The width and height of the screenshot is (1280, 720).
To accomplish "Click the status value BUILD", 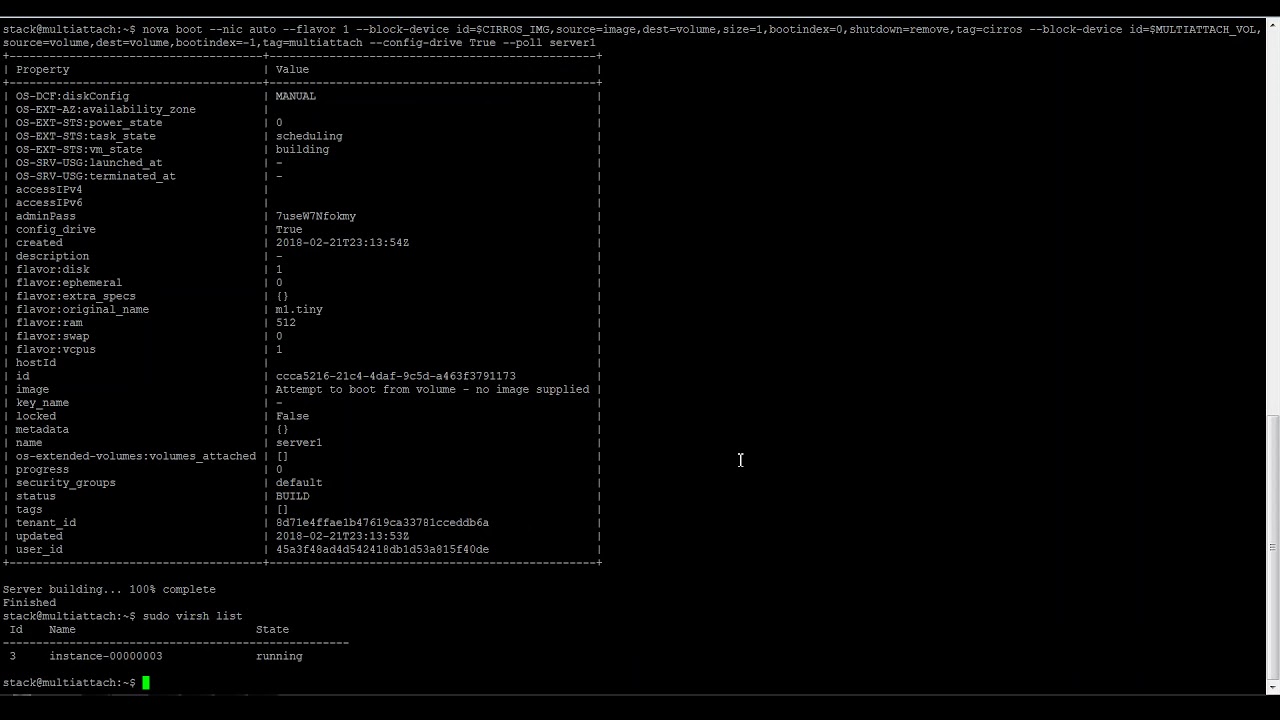I will tap(293, 496).
